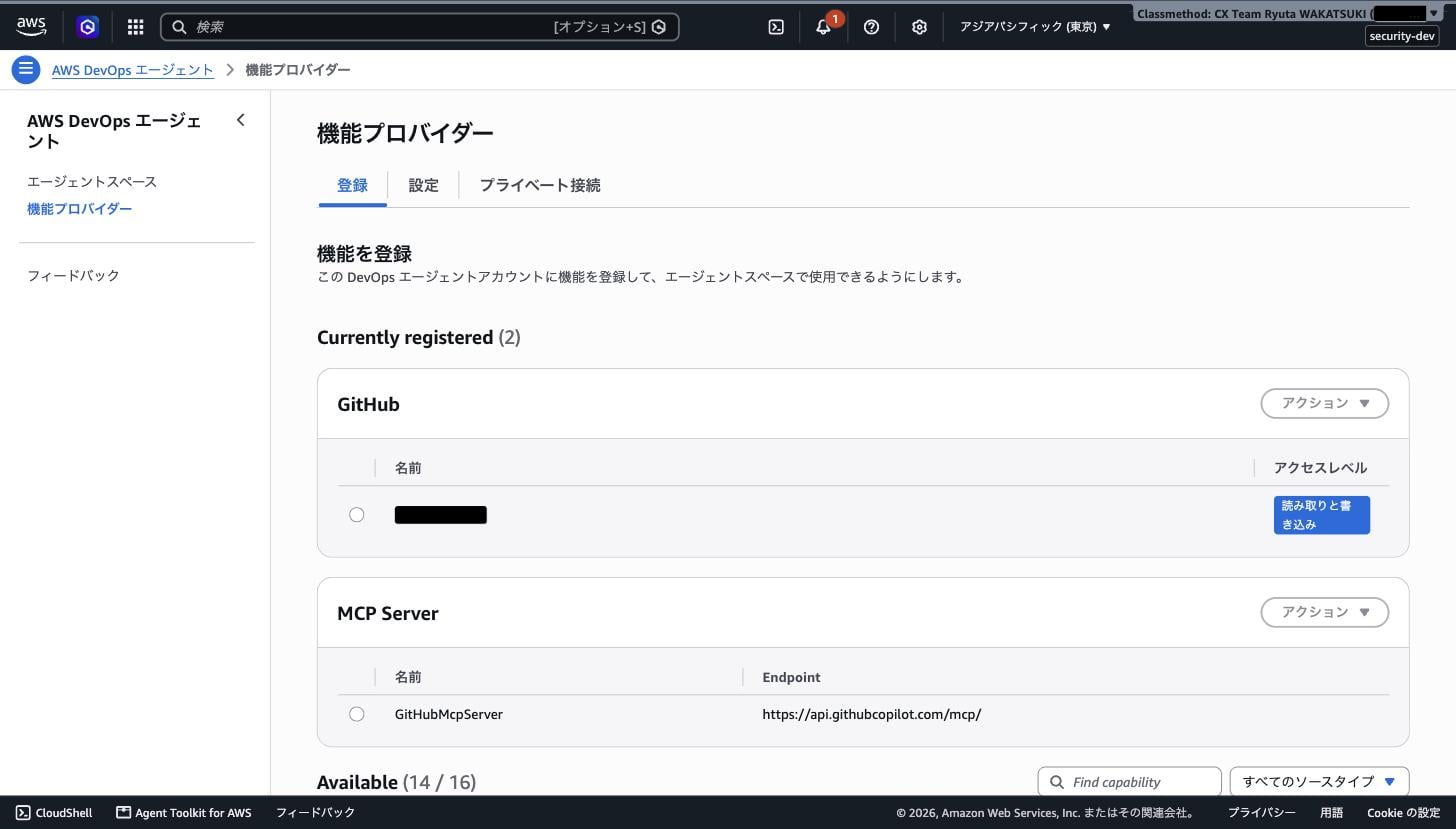Click the Currently registered (2) heading
Image resolution: width=1456 pixels, height=829 pixels.
(x=419, y=337)
